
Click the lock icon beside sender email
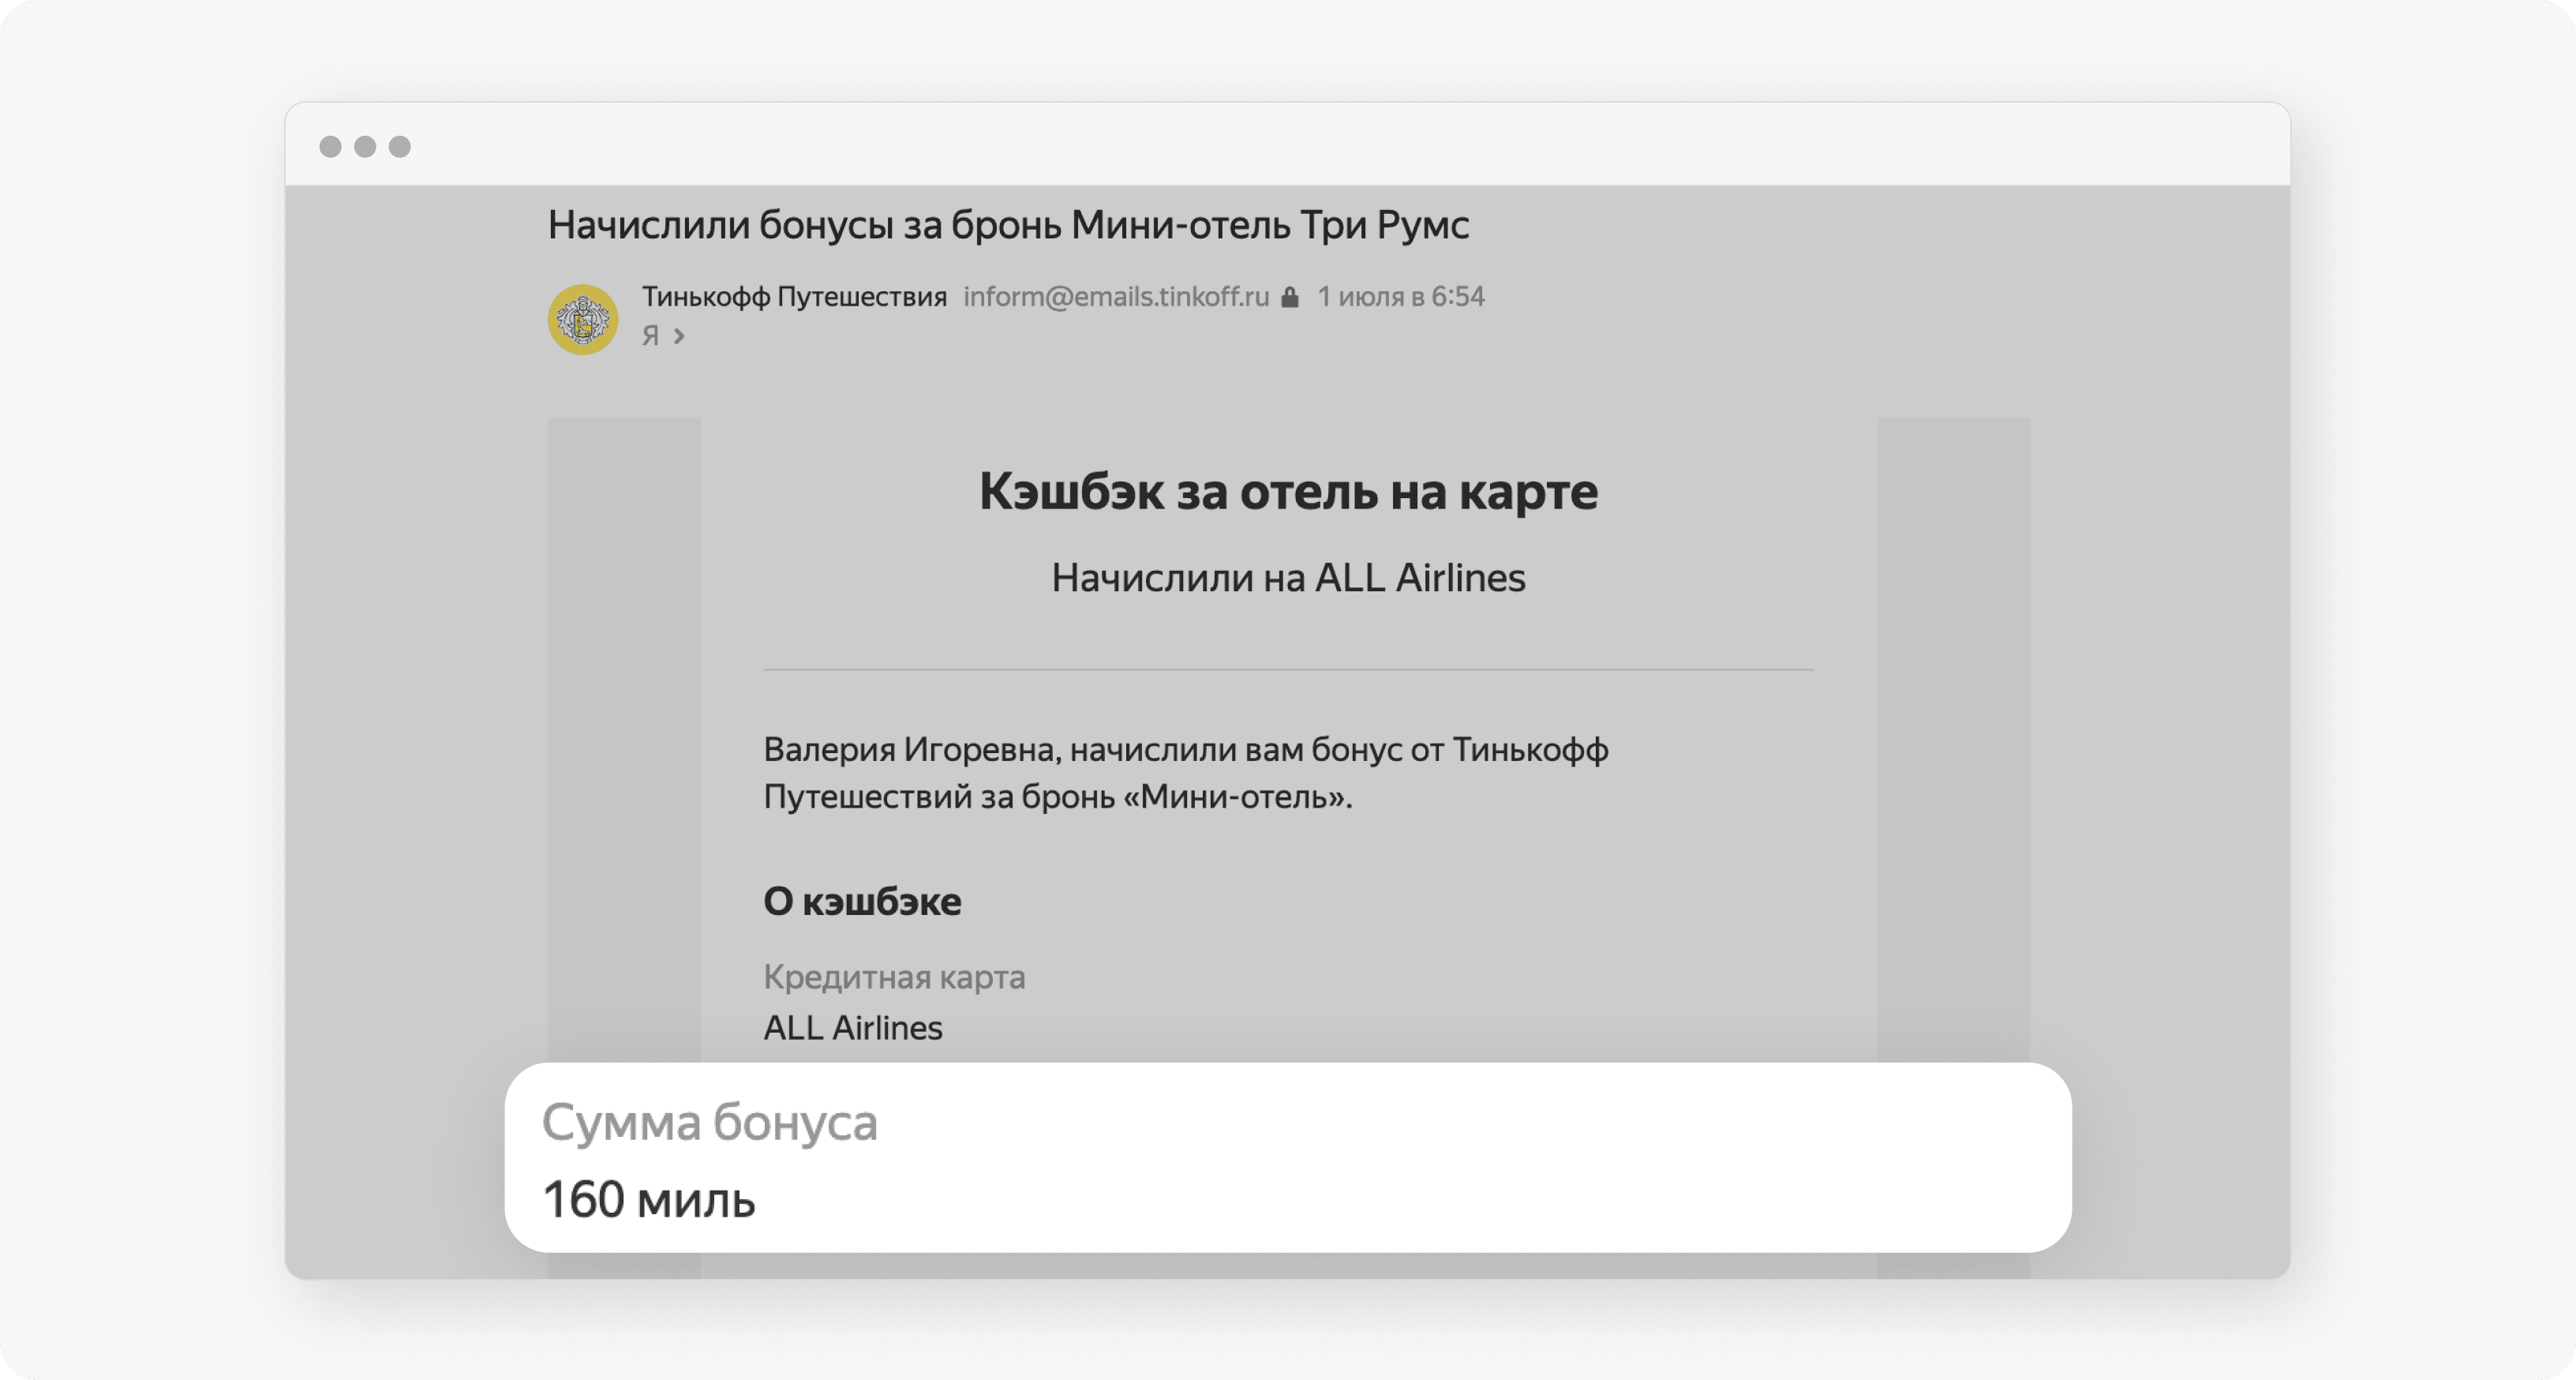tap(1290, 297)
